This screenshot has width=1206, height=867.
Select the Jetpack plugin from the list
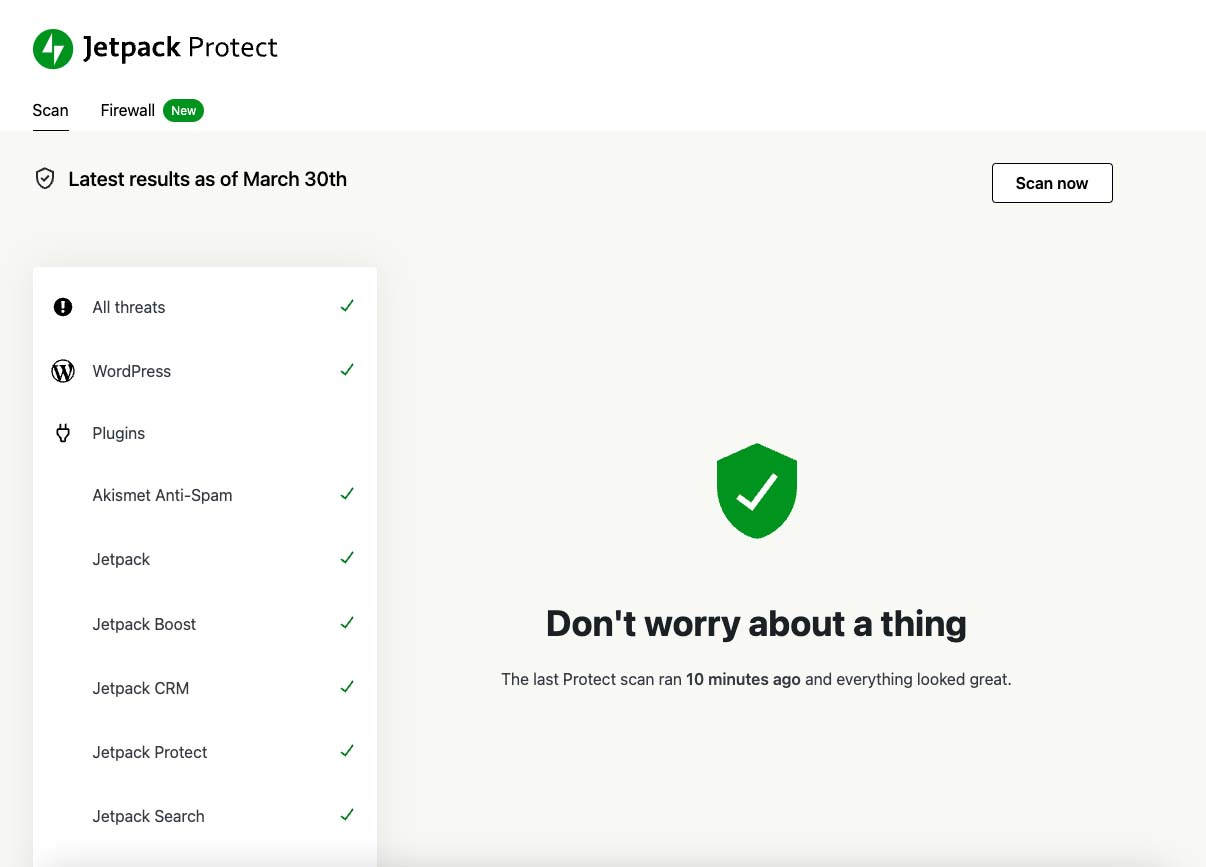121,559
